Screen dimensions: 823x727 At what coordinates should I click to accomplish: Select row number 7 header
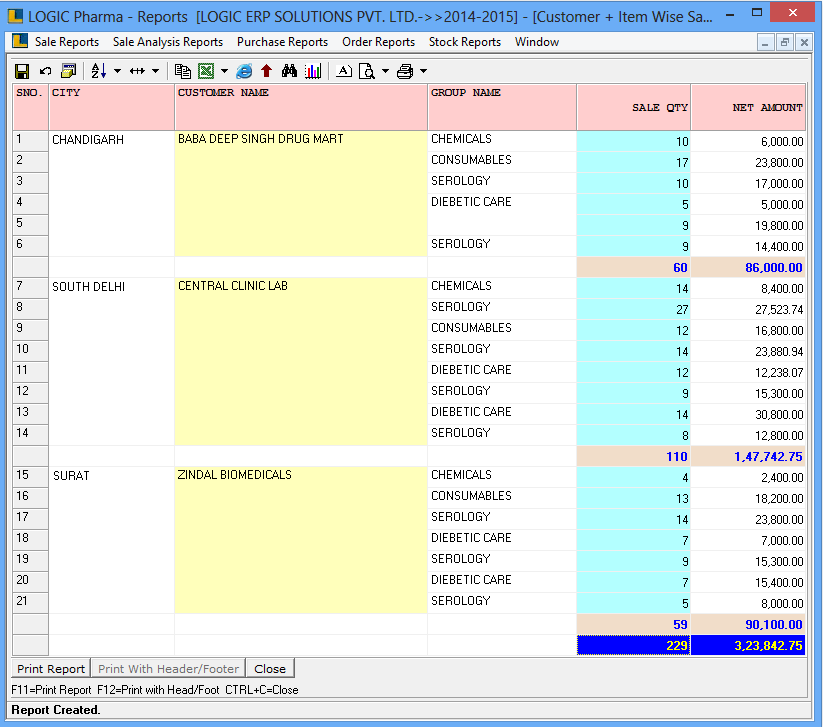coord(30,288)
